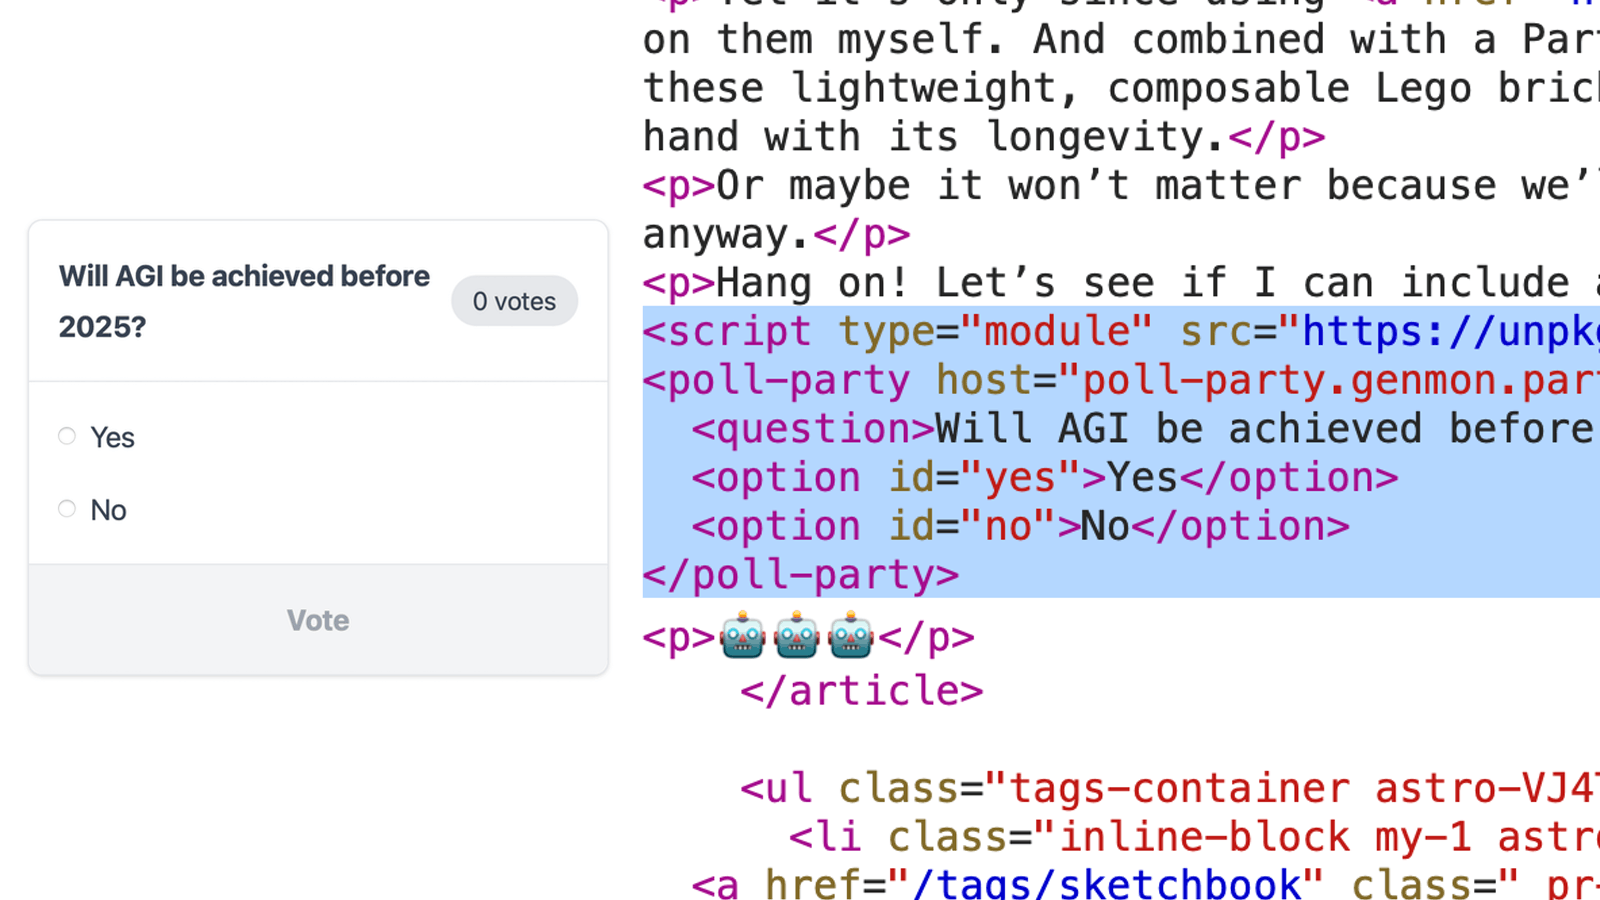Click the opening poll-party tag in the source
The height and width of the screenshot is (900, 1600).
pos(1121,380)
